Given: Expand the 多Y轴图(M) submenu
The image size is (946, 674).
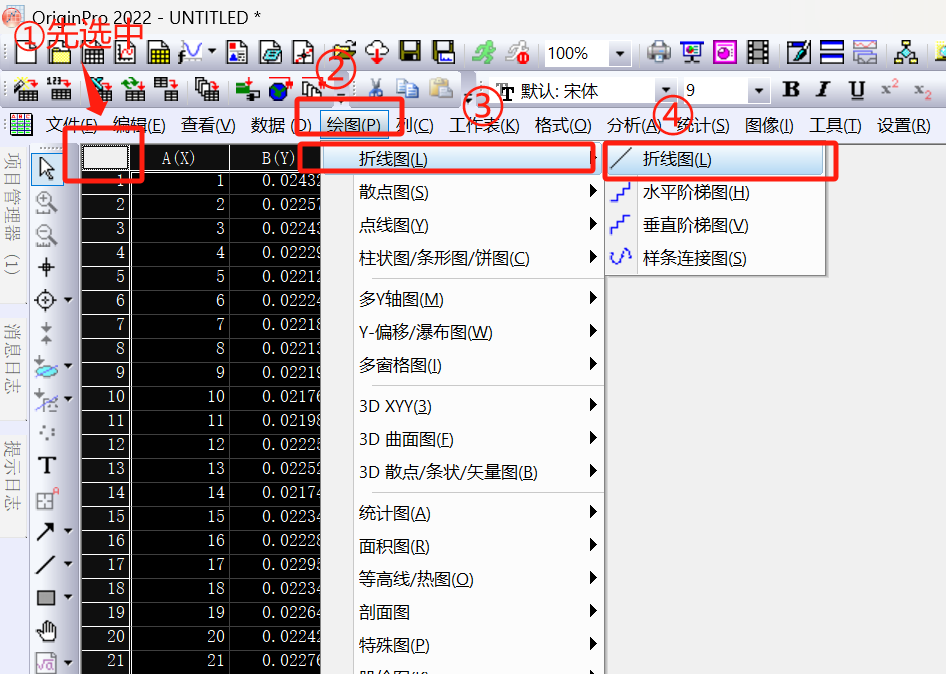Looking at the screenshot, I should pos(463,299).
